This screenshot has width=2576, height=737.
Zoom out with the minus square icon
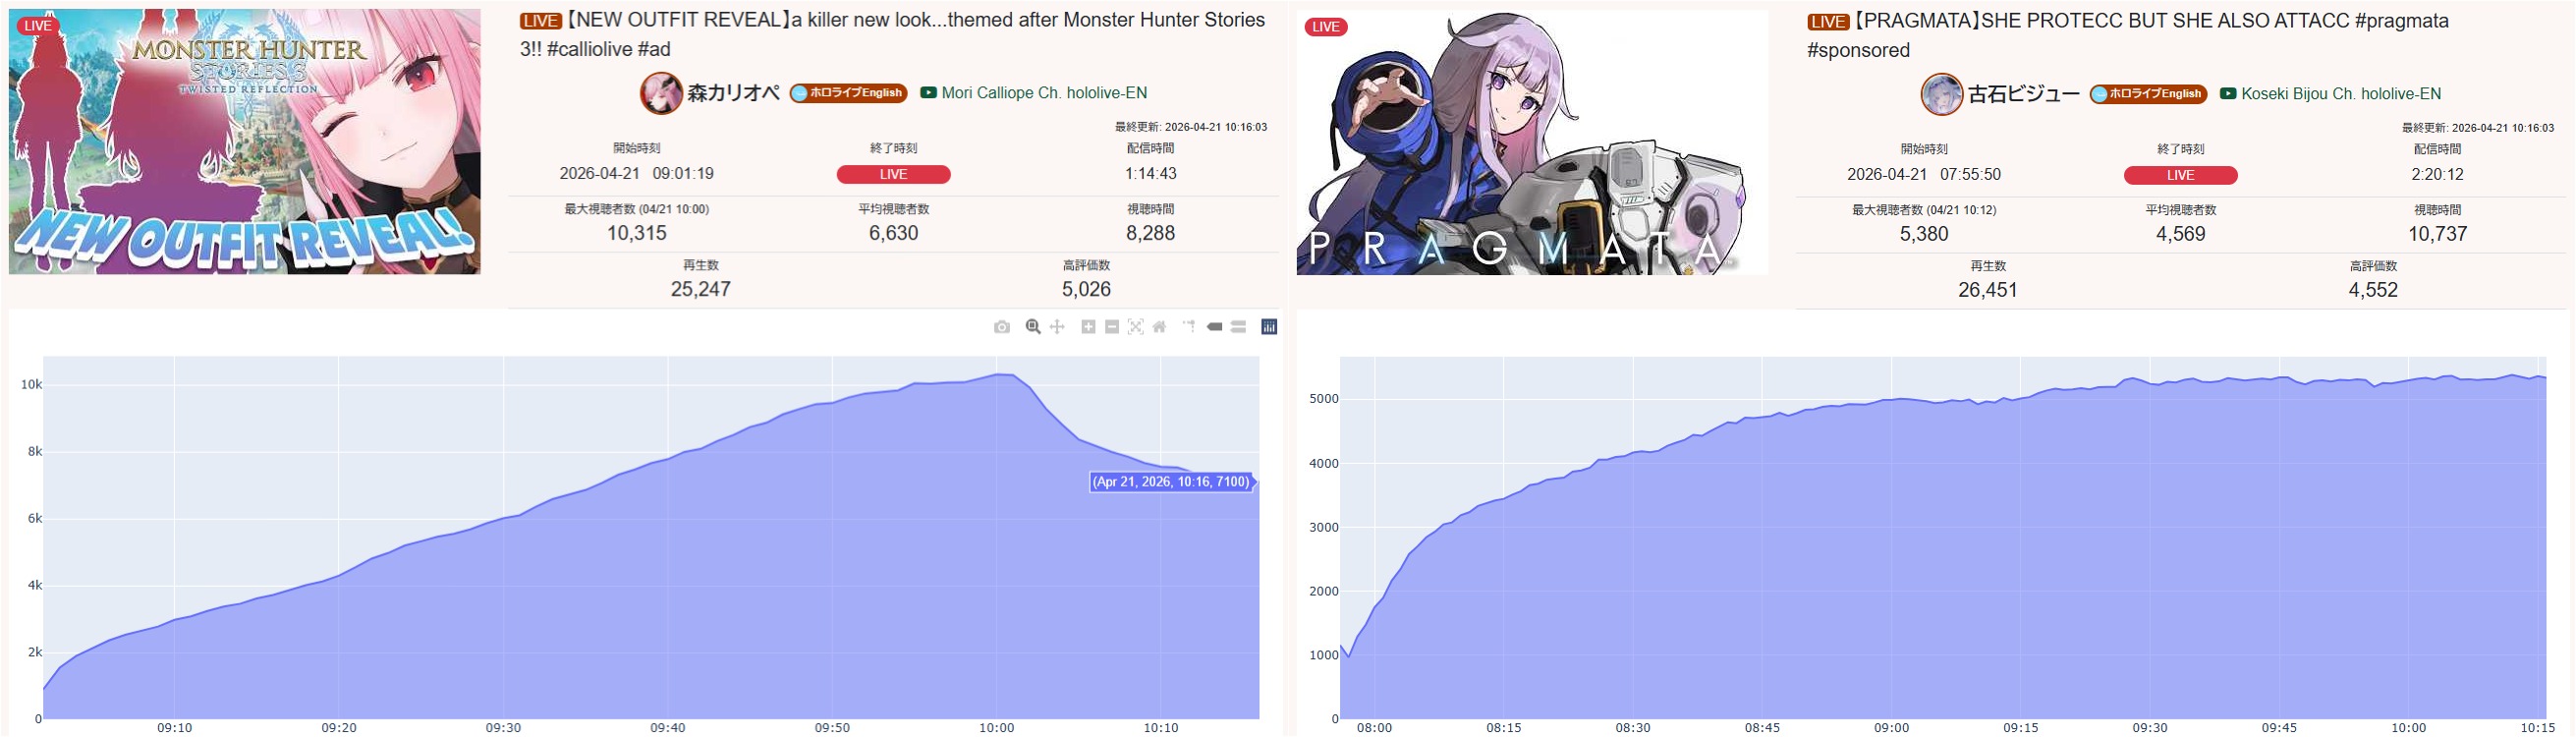1112,327
